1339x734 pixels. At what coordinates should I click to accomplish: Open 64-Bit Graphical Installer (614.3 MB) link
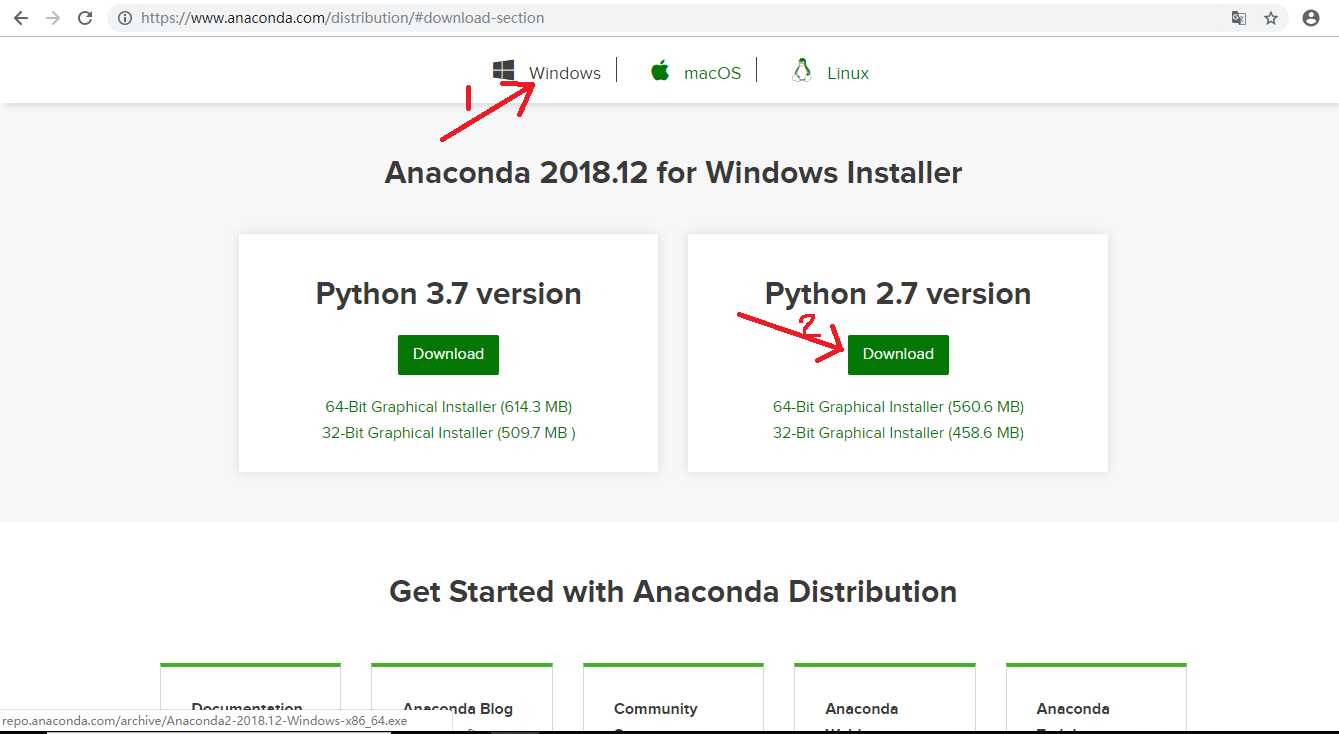pos(448,407)
